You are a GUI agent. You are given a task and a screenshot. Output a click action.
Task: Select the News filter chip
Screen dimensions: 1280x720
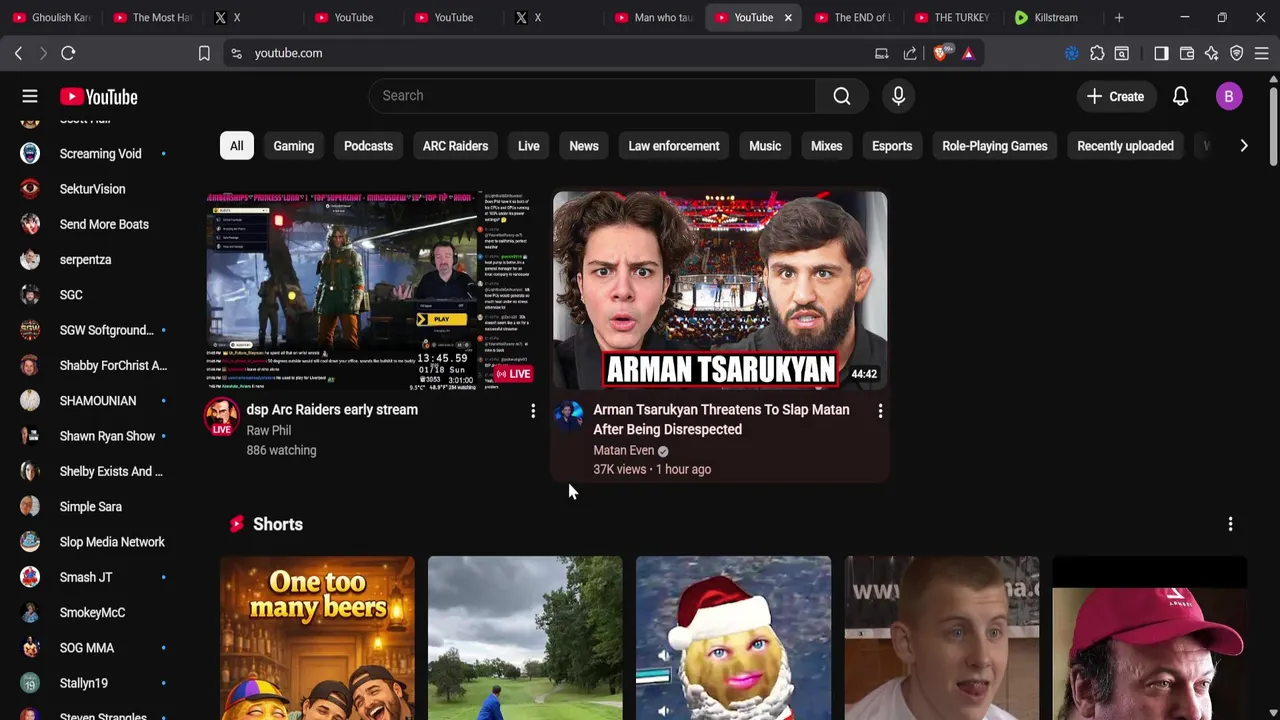click(584, 146)
